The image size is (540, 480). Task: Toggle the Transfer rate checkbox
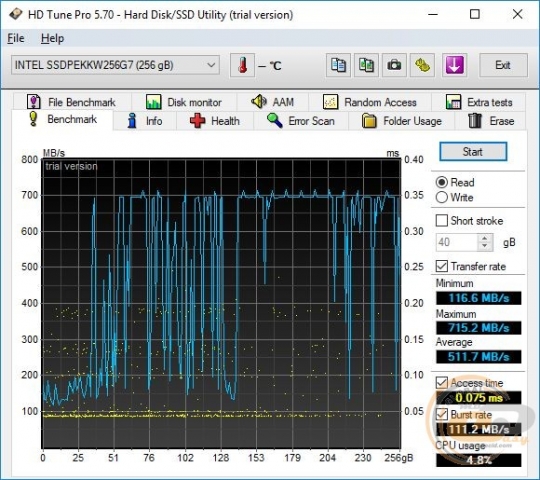tap(442, 266)
